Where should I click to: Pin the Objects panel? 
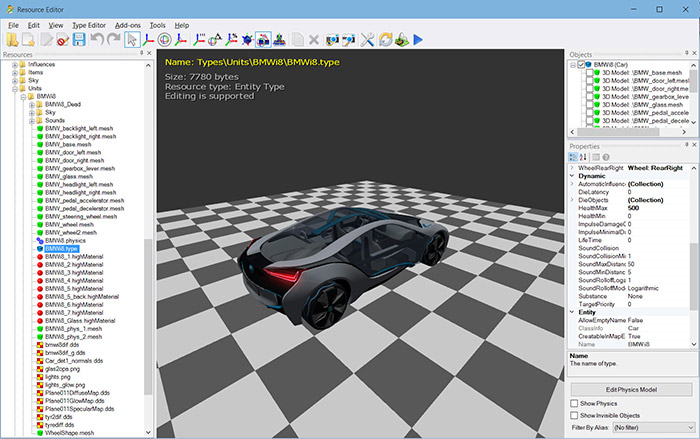(687, 53)
